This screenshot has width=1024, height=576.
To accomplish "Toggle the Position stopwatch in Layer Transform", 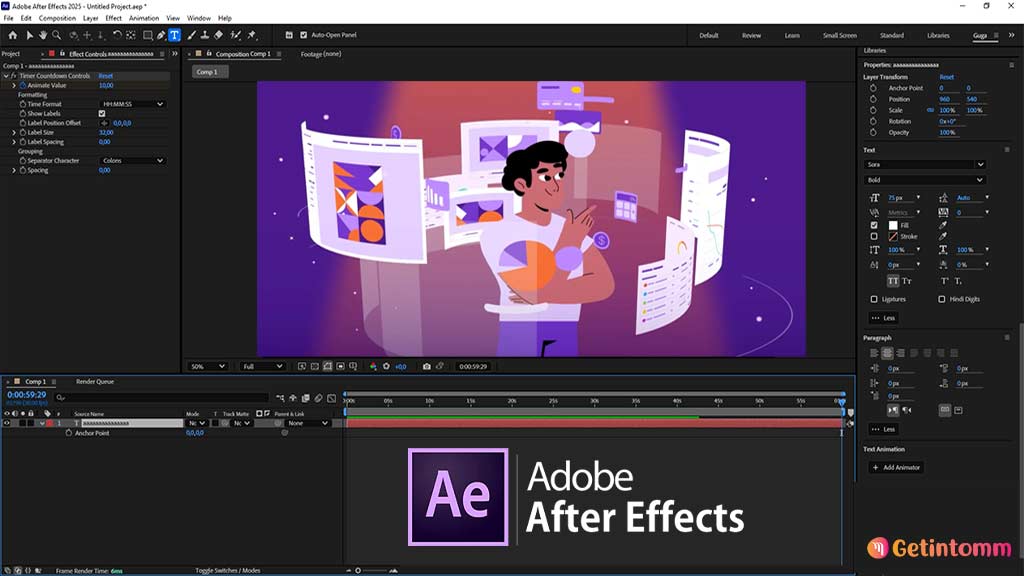I will [873, 99].
